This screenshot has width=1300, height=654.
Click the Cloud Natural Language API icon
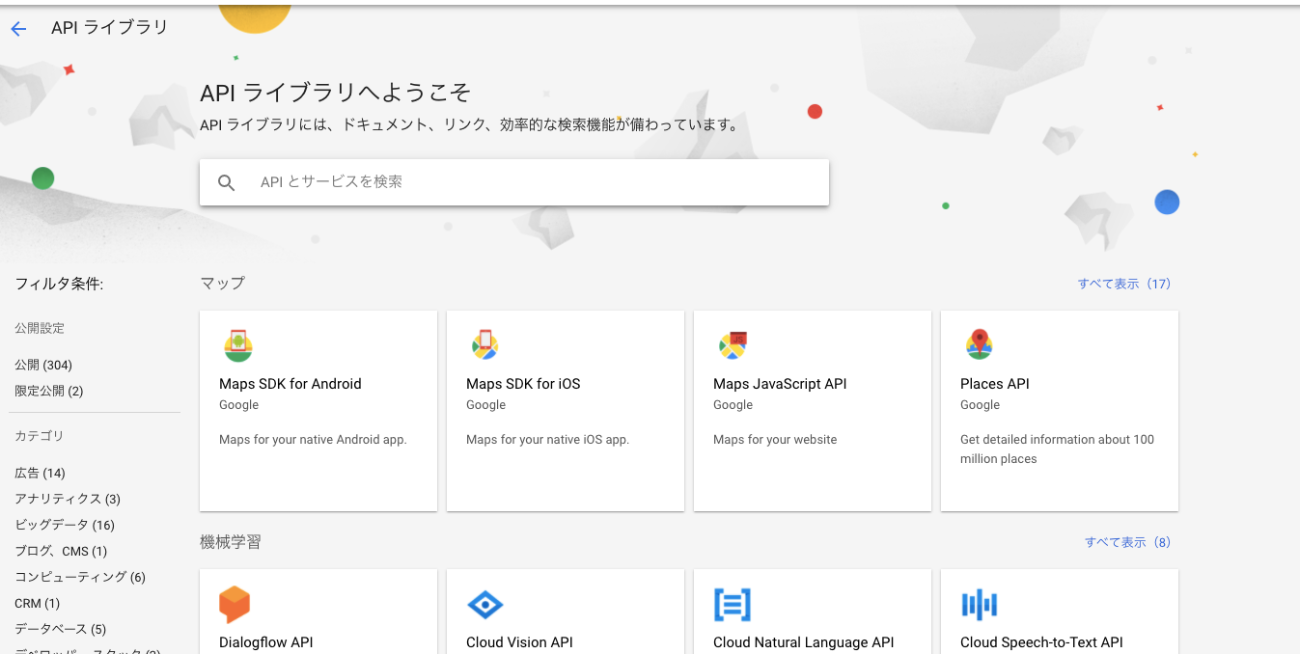pyautogui.click(x=732, y=605)
